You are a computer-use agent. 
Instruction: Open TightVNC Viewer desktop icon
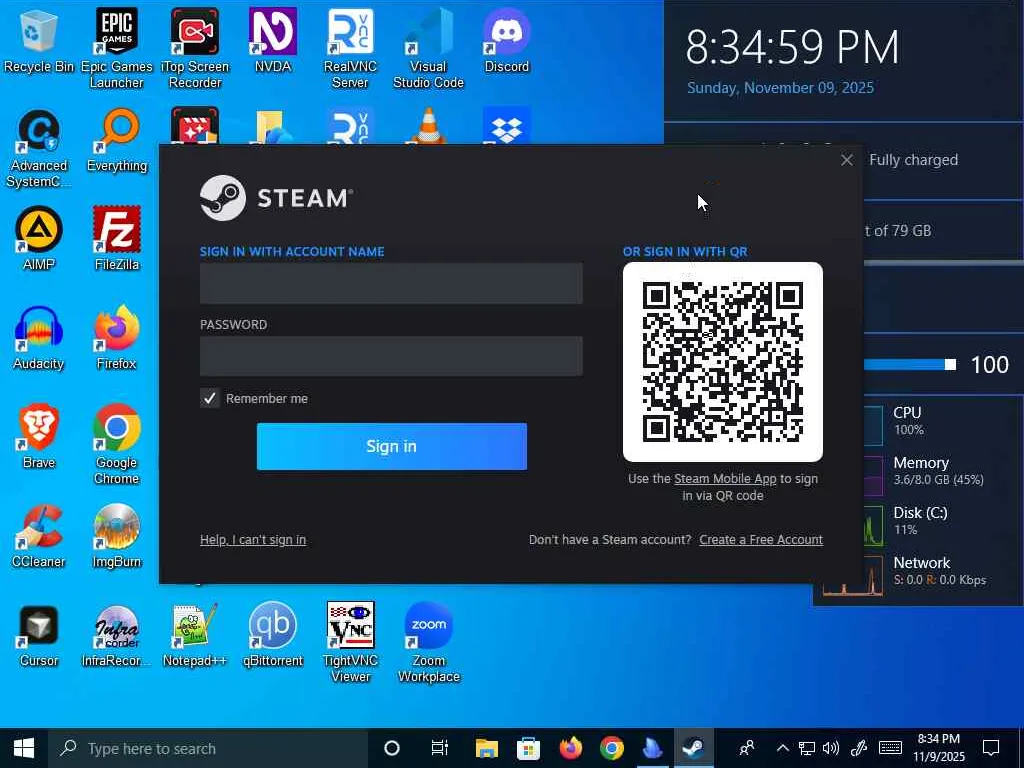[x=350, y=643]
